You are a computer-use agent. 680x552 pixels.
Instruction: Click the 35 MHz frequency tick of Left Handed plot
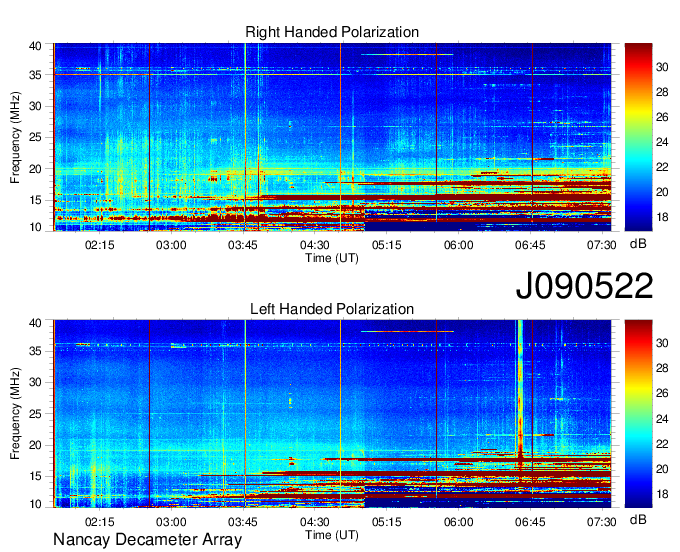tap(35, 351)
